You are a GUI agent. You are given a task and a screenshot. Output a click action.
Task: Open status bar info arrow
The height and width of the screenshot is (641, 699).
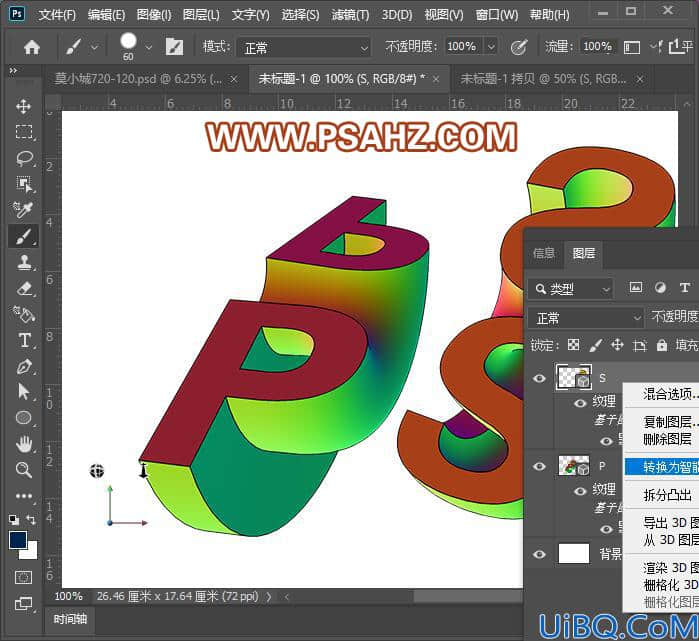269,597
